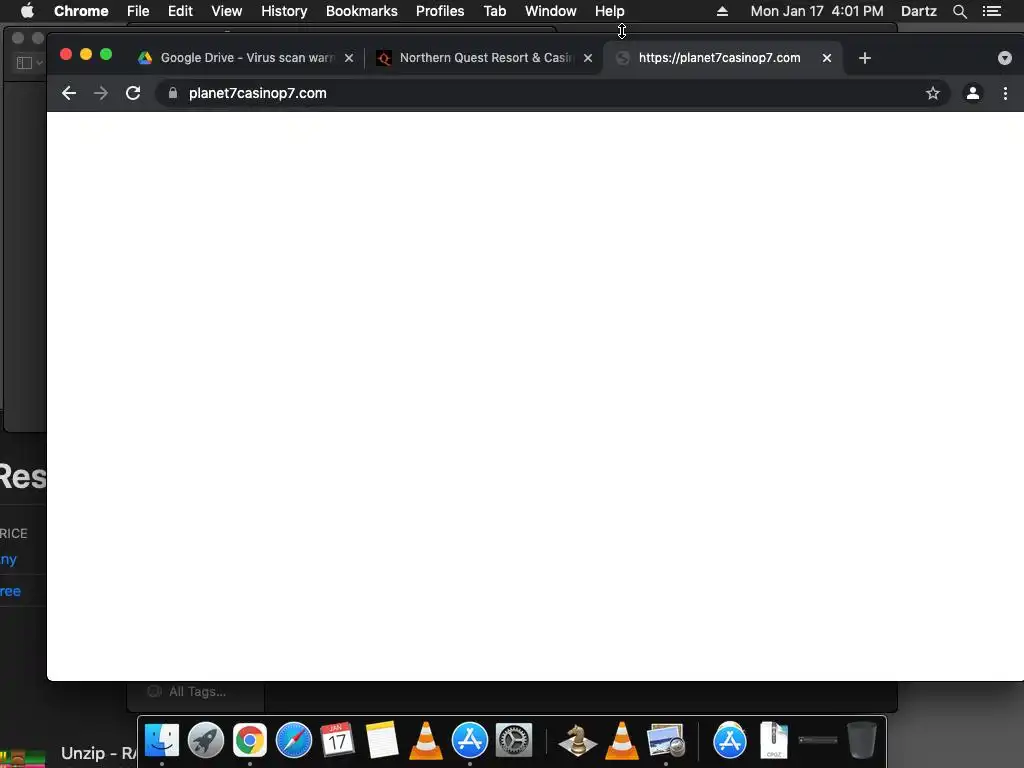
Task: Close the Google Drive tab
Action: pyautogui.click(x=349, y=58)
